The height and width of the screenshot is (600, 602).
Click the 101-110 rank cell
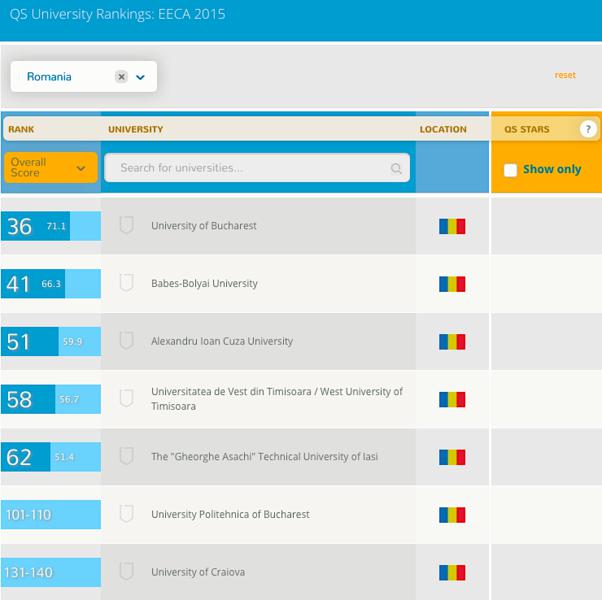51,514
